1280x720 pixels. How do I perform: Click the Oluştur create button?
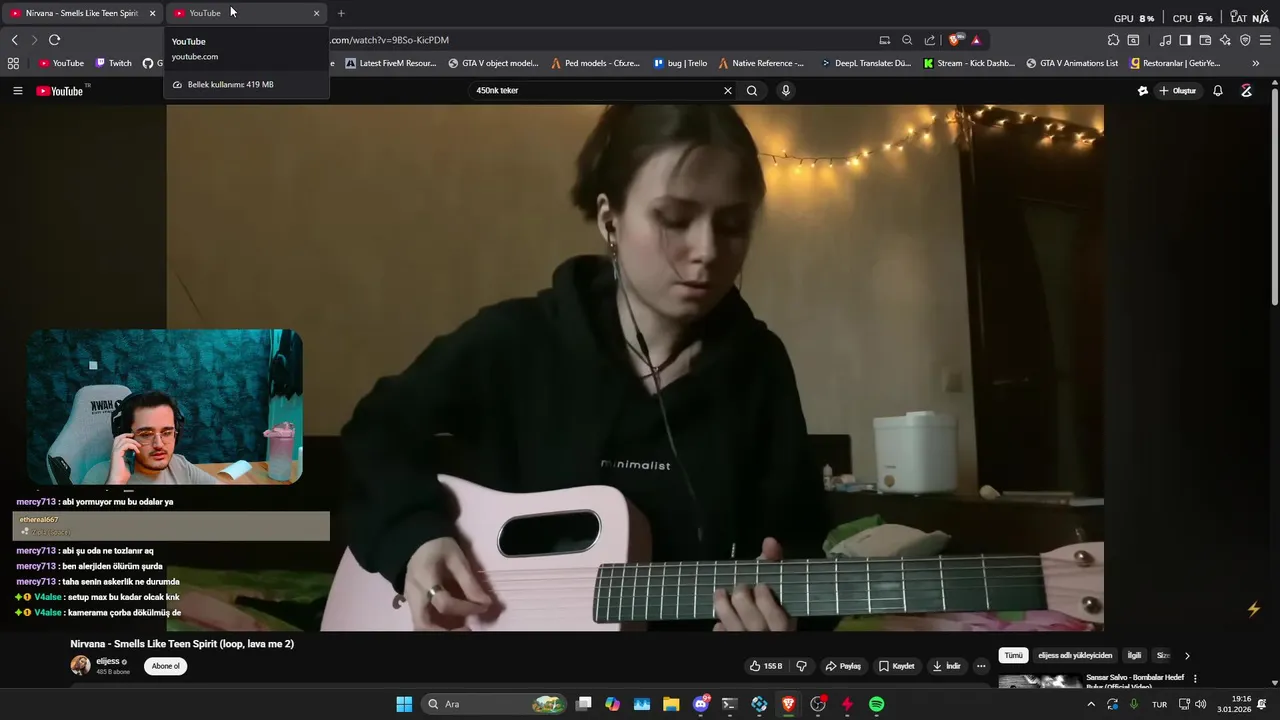[1178, 91]
